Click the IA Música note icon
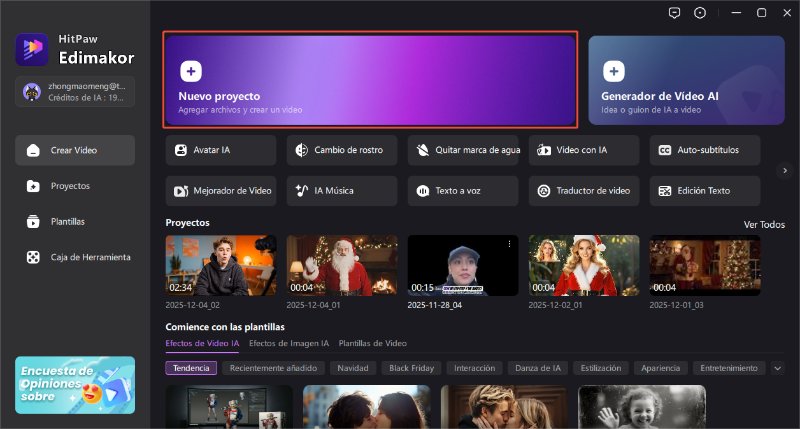800x429 pixels. (302, 191)
